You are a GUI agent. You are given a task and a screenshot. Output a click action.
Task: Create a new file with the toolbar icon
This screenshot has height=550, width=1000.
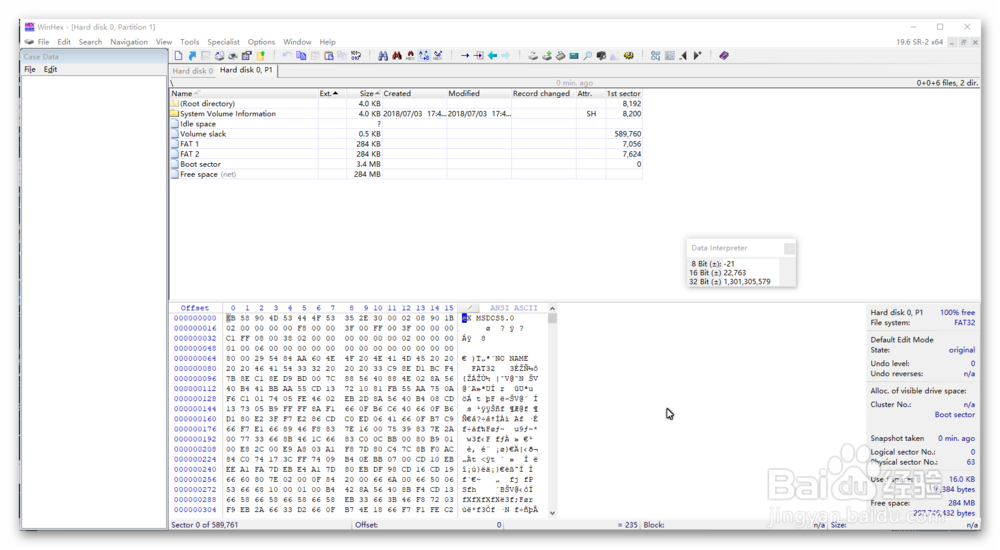[x=179, y=56]
